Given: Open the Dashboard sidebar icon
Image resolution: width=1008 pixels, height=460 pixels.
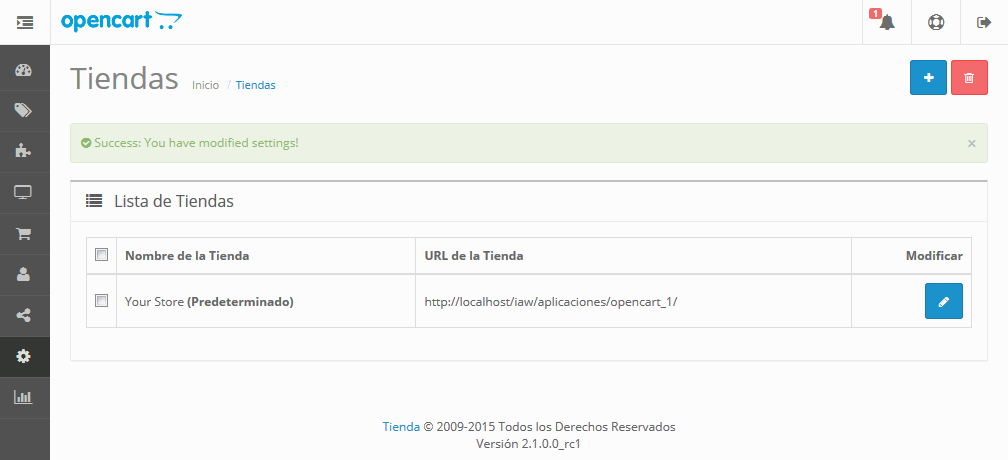Looking at the screenshot, I should 24,70.
